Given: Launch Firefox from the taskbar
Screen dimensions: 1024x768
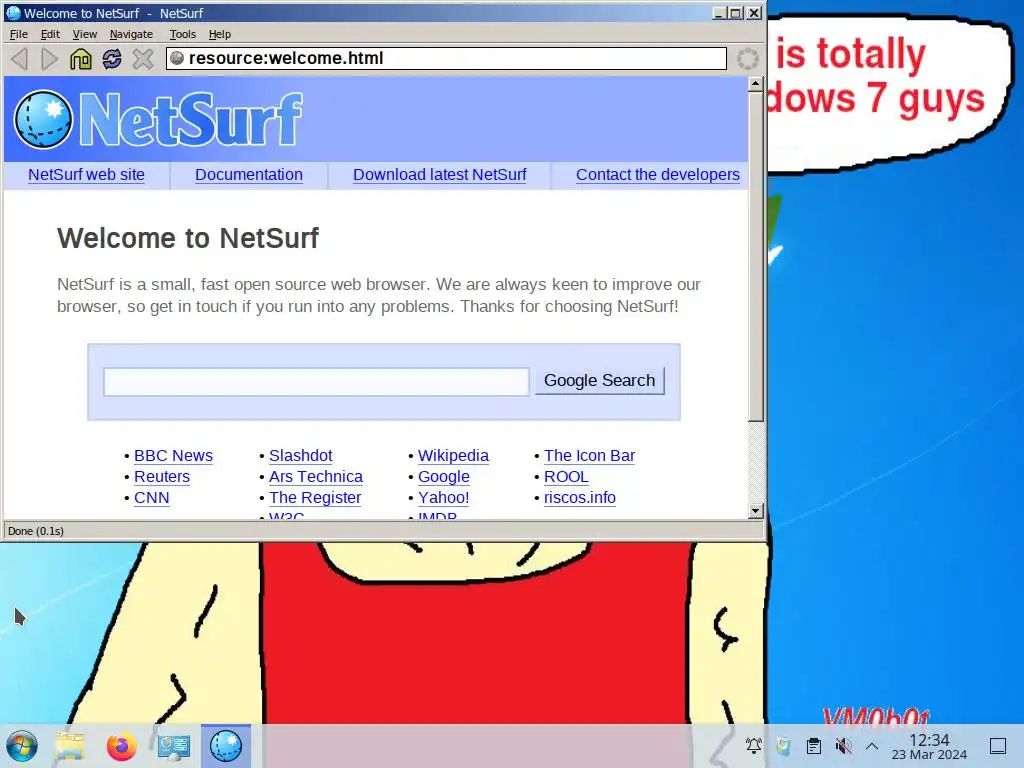Looking at the screenshot, I should (x=121, y=746).
